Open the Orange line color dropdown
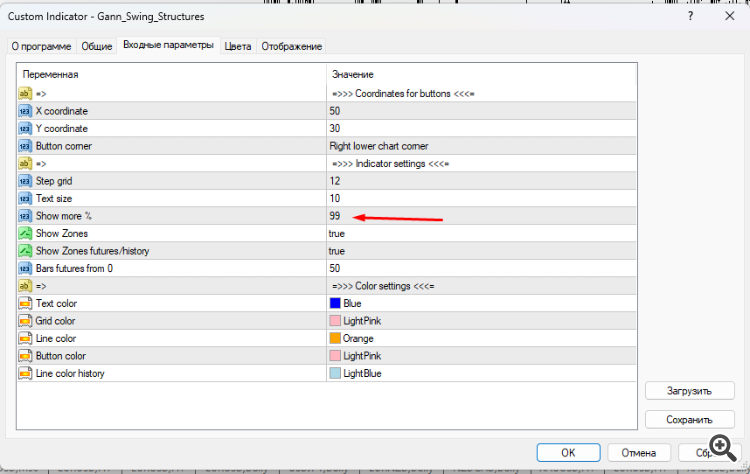The width and height of the screenshot is (750, 474). click(481, 339)
